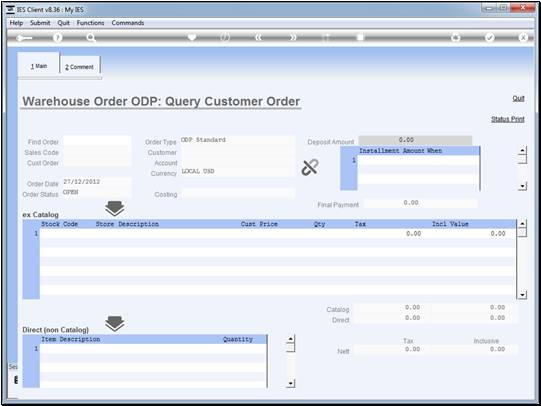
Task: Open the Commands menu
Action: (x=128, y=23)
